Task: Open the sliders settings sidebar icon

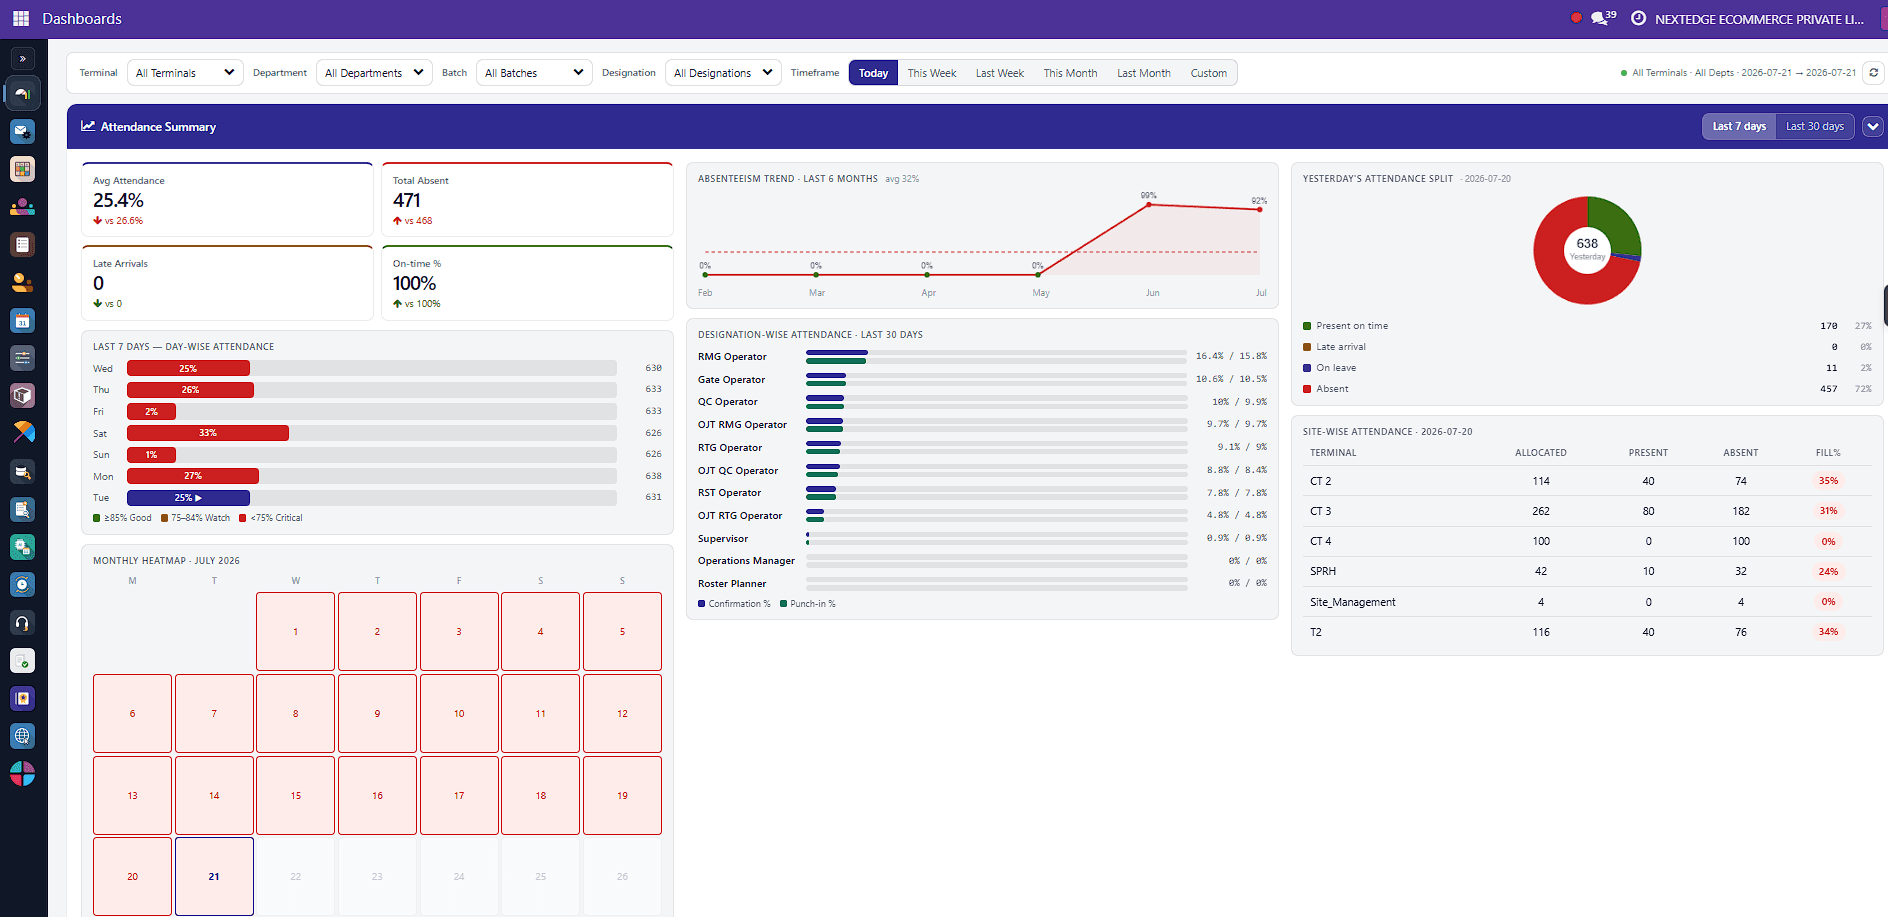Action: (22, 357)
